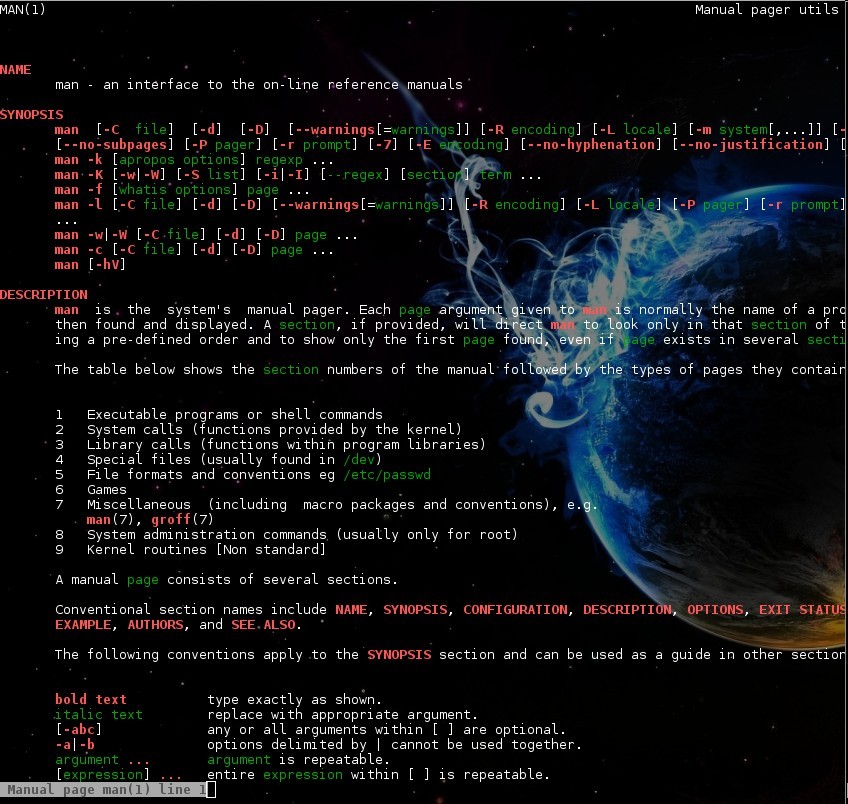
Task: Click the '--regex' option text
Action: pos(355,175)
